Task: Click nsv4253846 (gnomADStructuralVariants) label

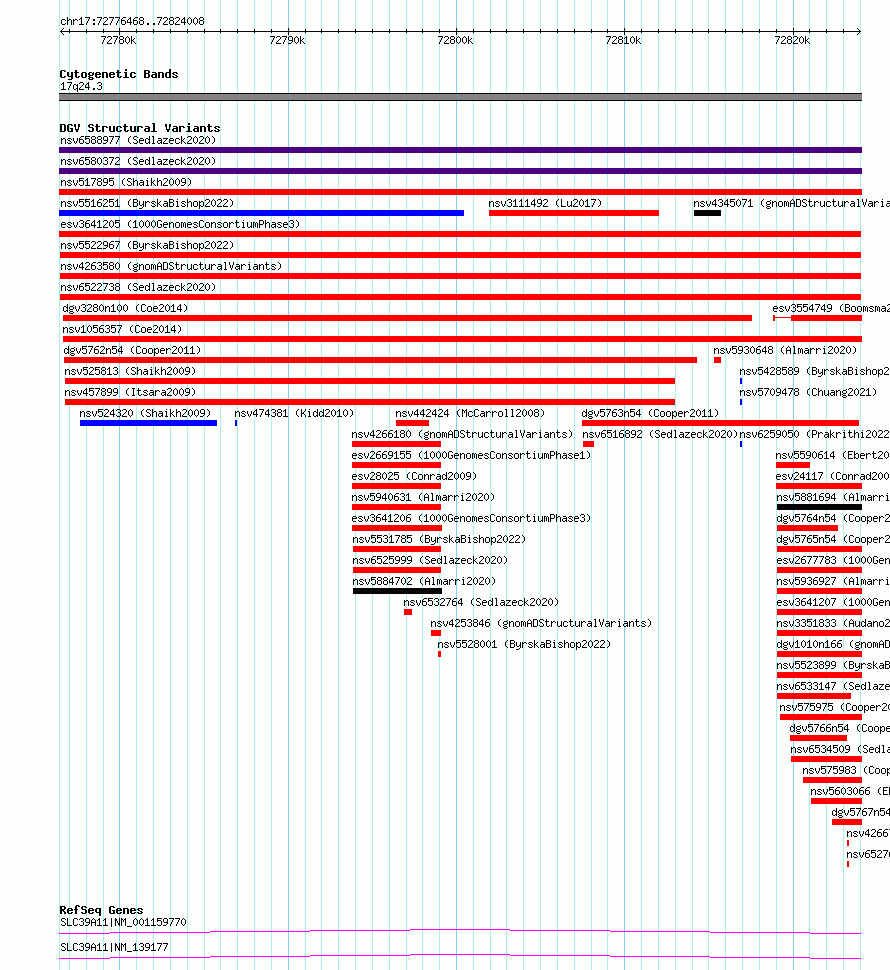Action: pos(541,624)
